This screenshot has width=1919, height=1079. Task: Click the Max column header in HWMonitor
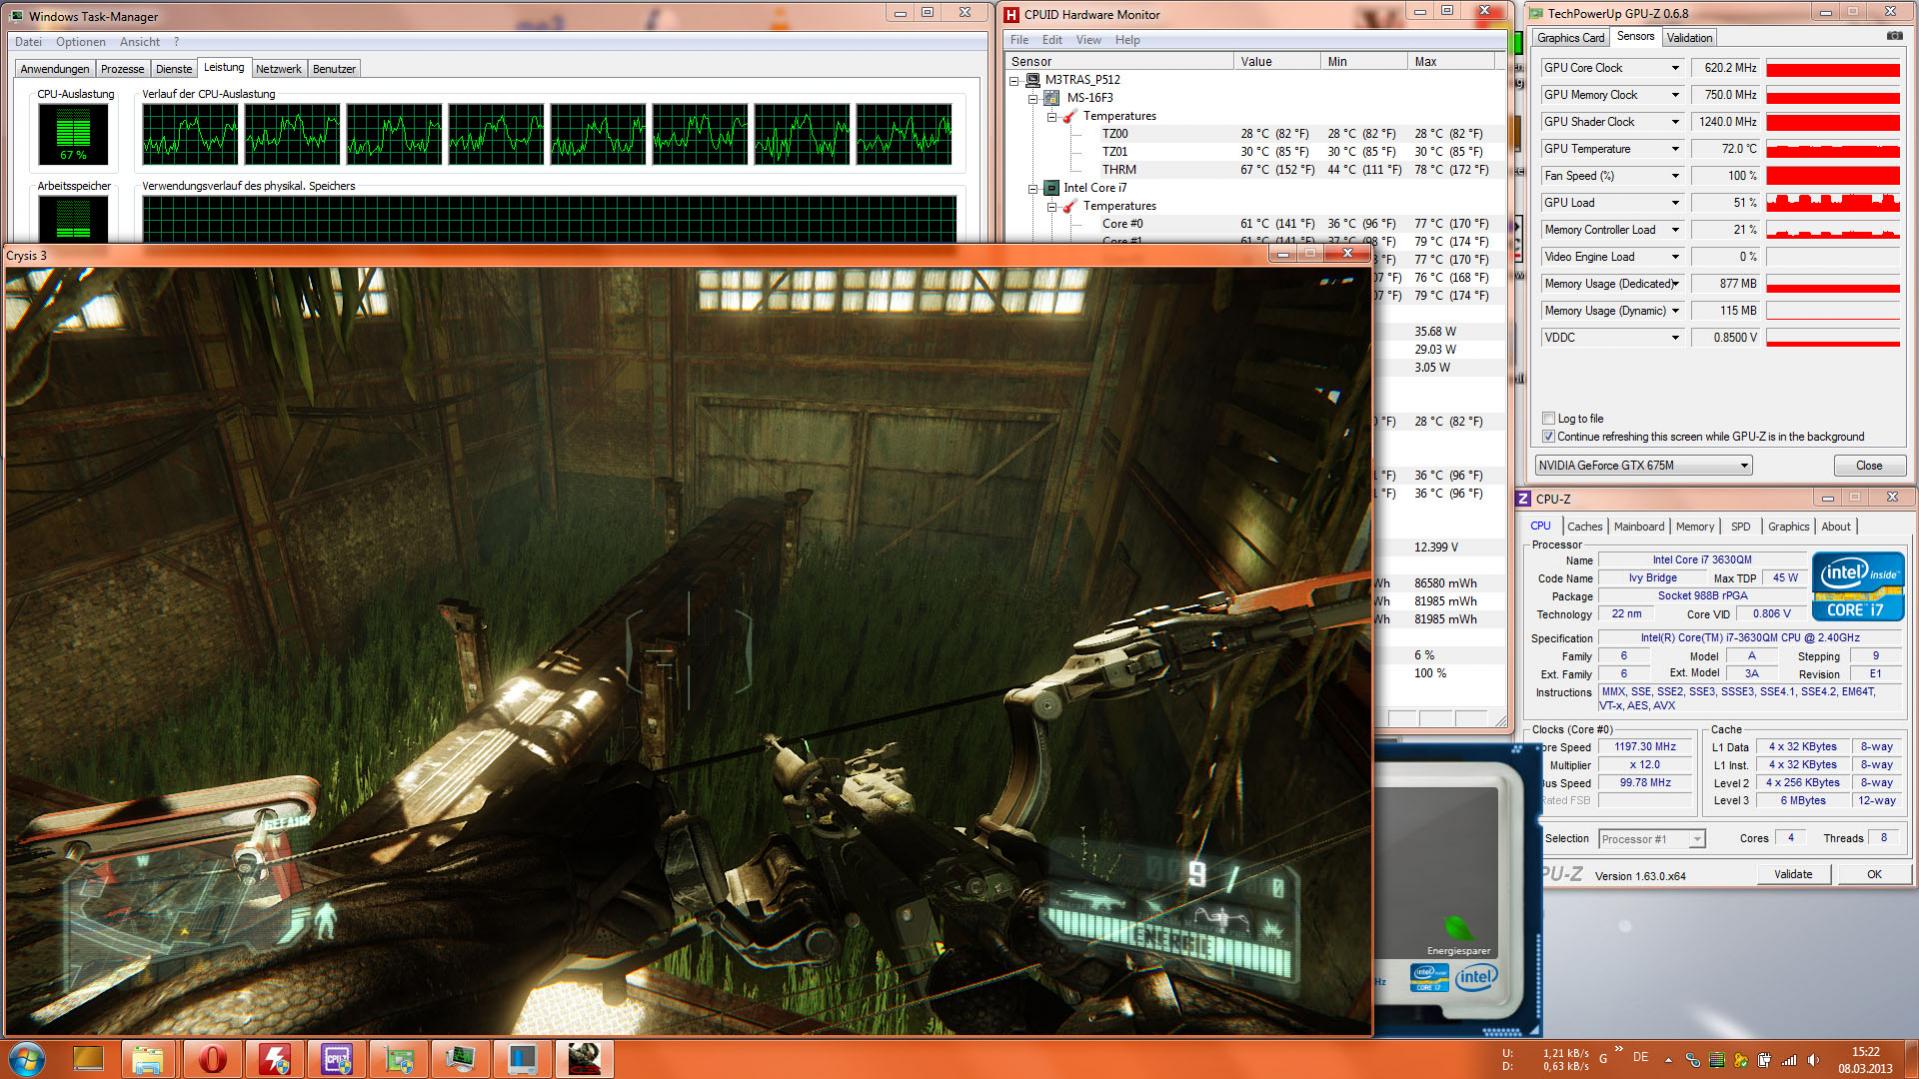point(1450,62)
